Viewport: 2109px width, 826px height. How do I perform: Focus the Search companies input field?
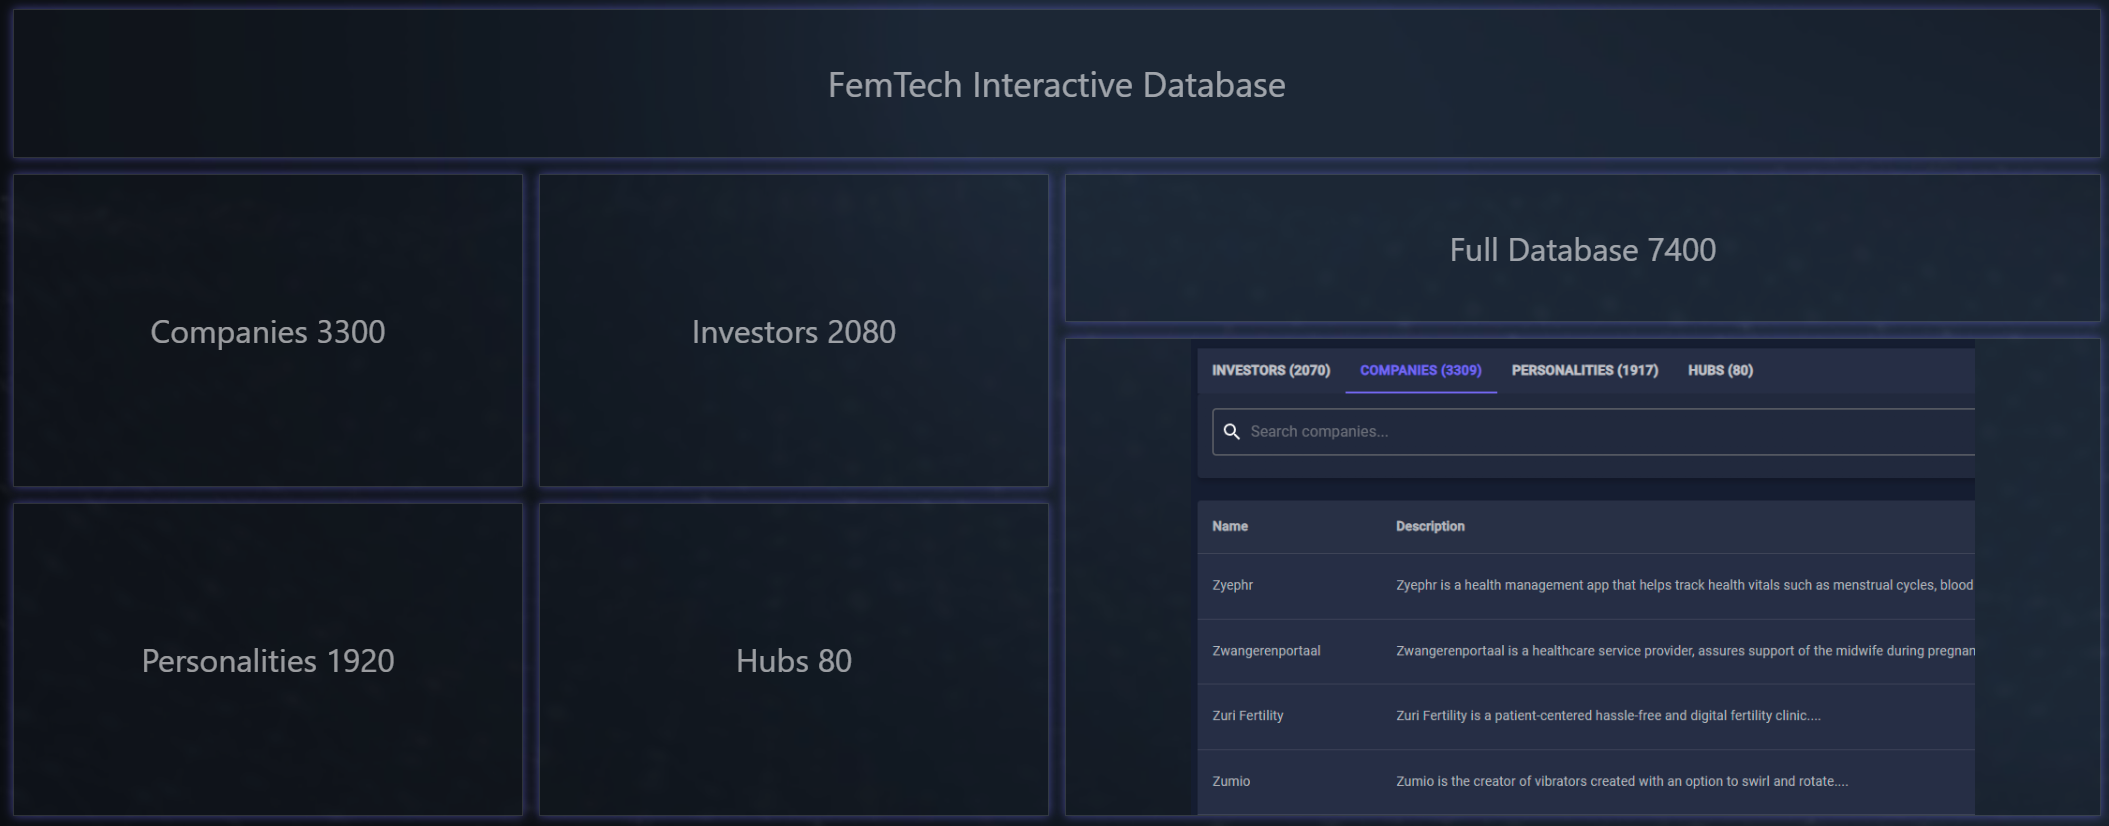tap(1600, 431)
